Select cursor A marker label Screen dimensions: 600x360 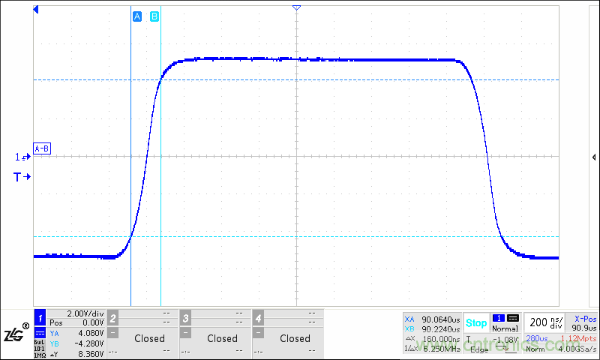[x=137, y=16]
